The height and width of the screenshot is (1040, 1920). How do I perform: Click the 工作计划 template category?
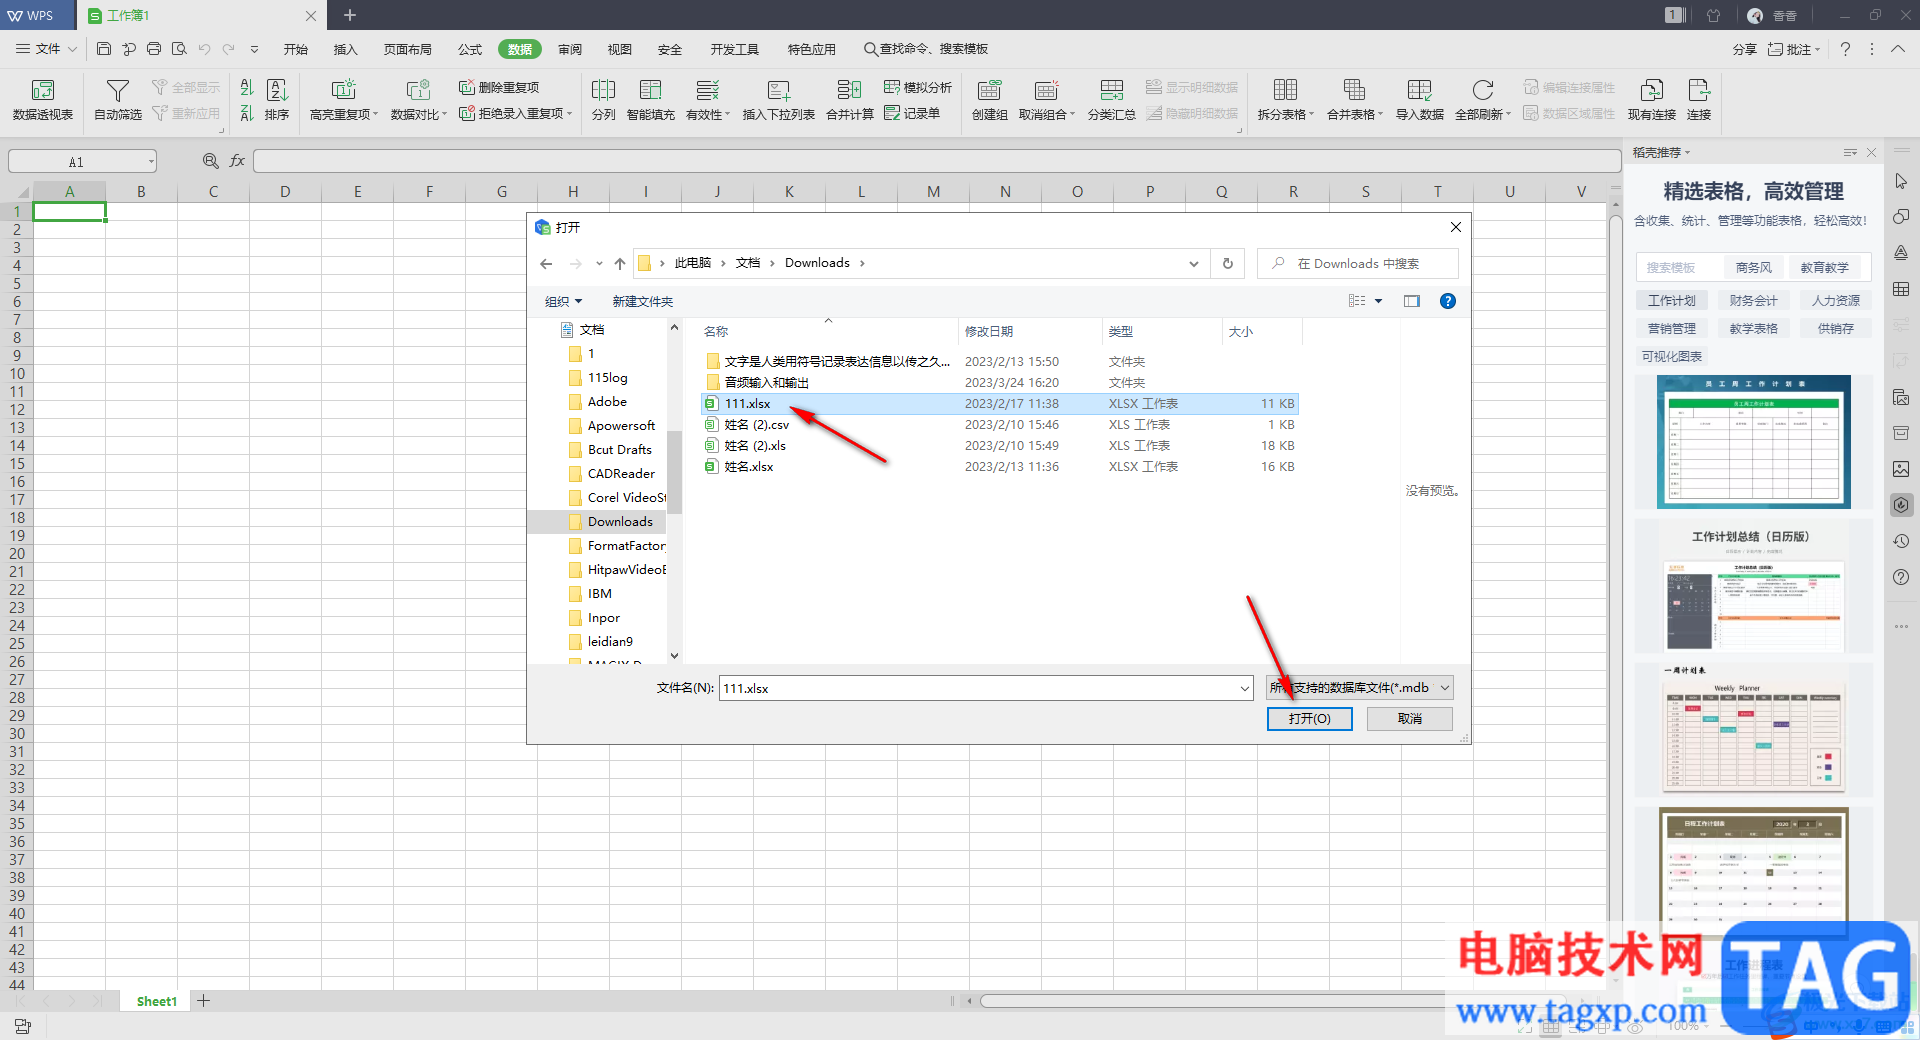tap(1671, 300)
